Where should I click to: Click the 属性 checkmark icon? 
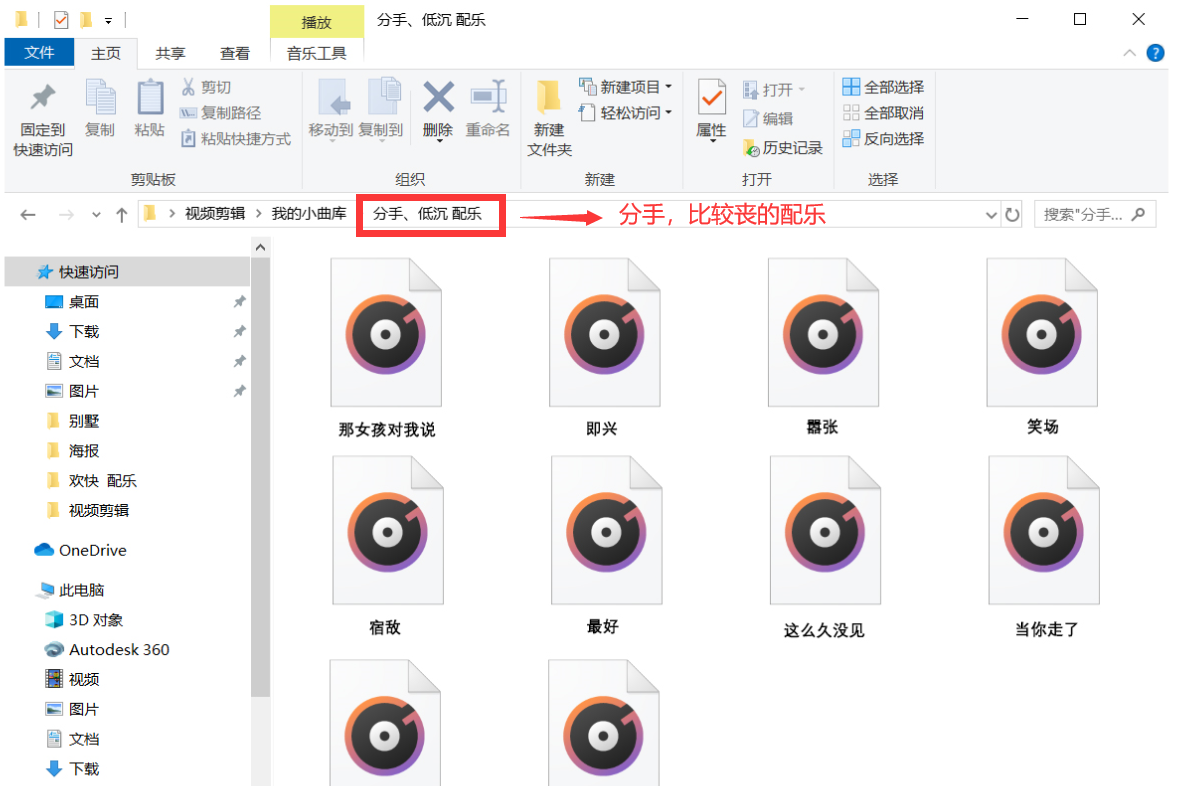pyautogui.click(x=711, y=99)
